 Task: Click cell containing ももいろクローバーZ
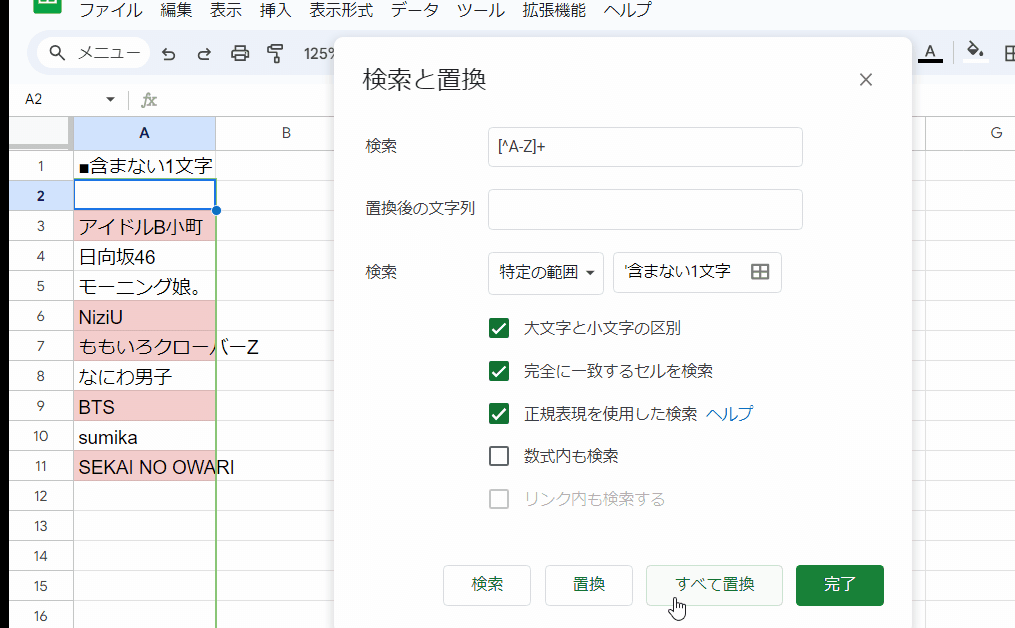tap(144, 346)
